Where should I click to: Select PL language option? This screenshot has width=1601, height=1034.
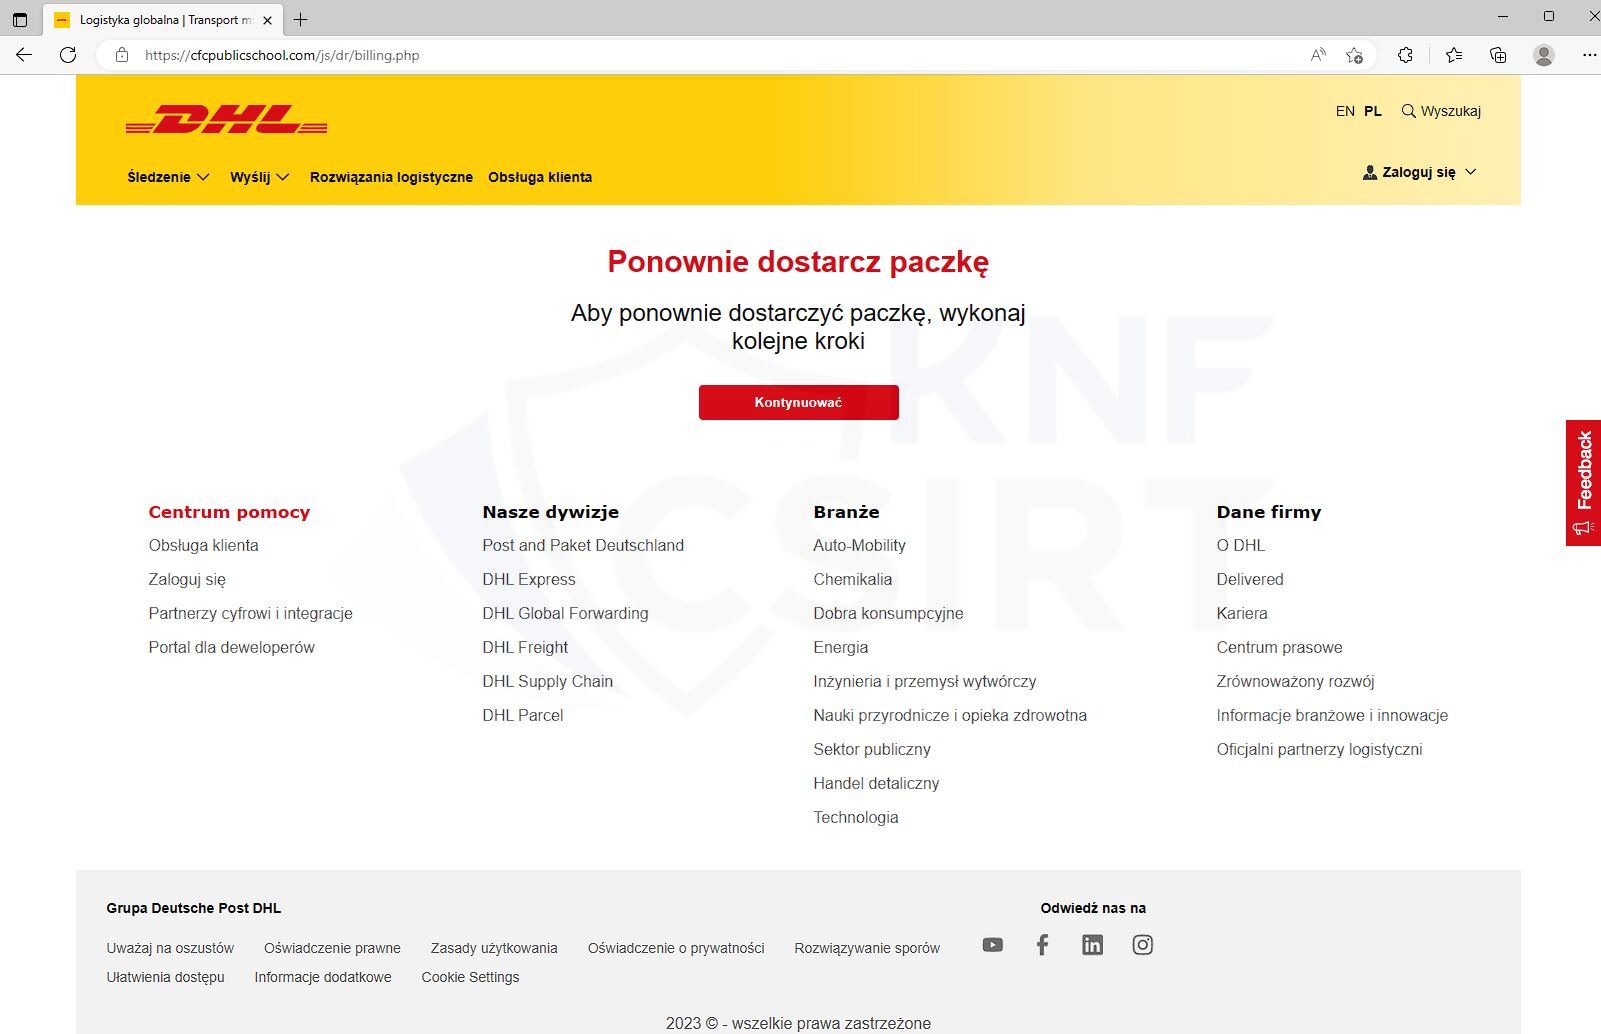[1372, 111]
